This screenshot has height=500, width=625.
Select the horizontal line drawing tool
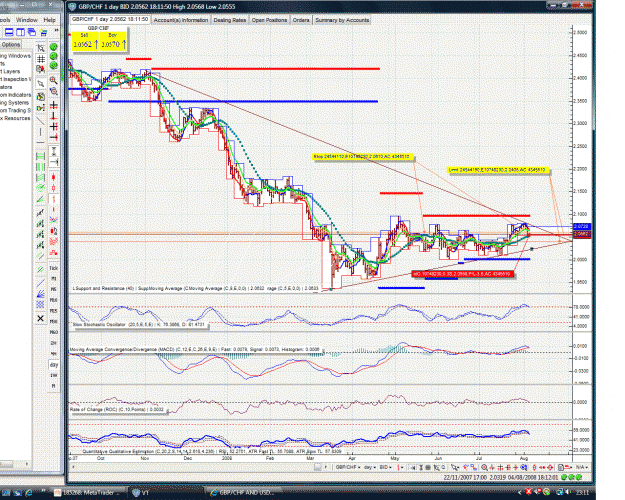click(x=41, y=142)
